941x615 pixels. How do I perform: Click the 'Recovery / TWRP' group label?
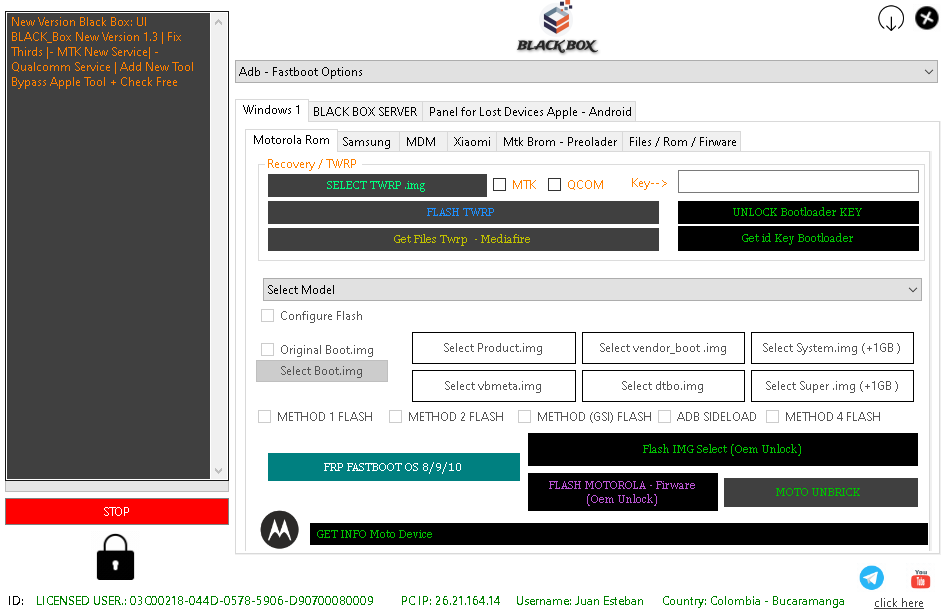tap(311, 164)
